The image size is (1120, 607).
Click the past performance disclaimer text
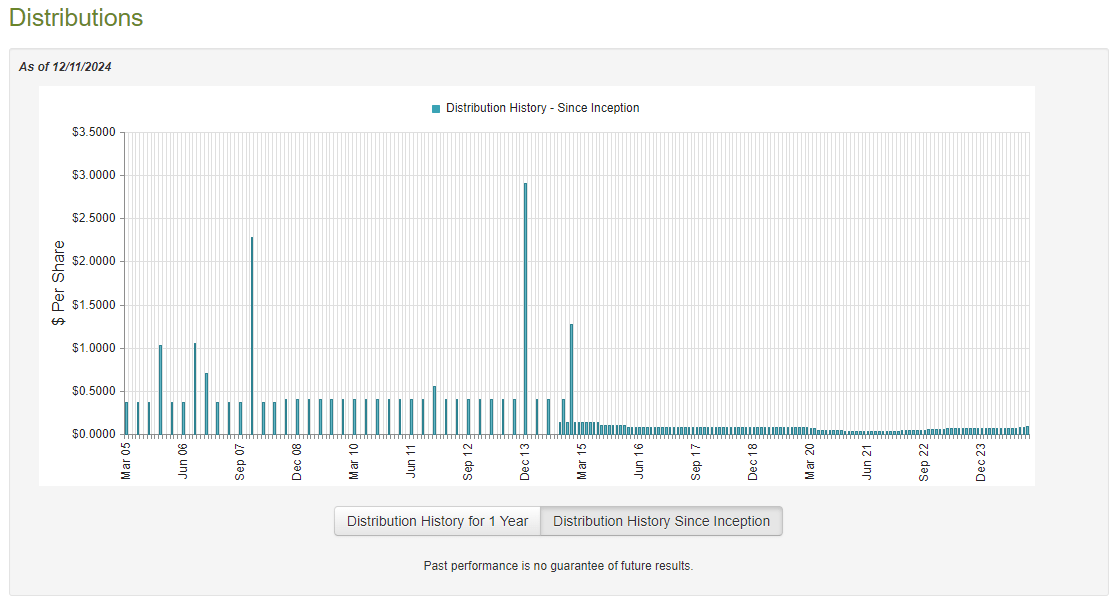(558, 566)
